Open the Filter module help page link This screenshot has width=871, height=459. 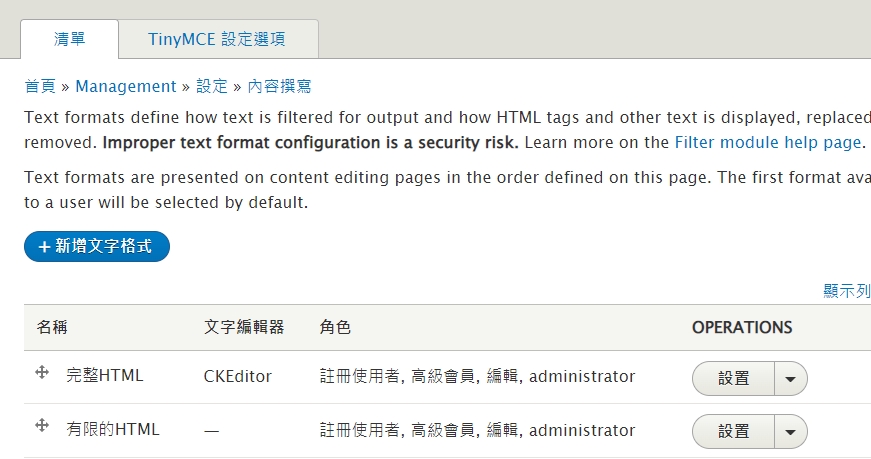tap(767, 142)
